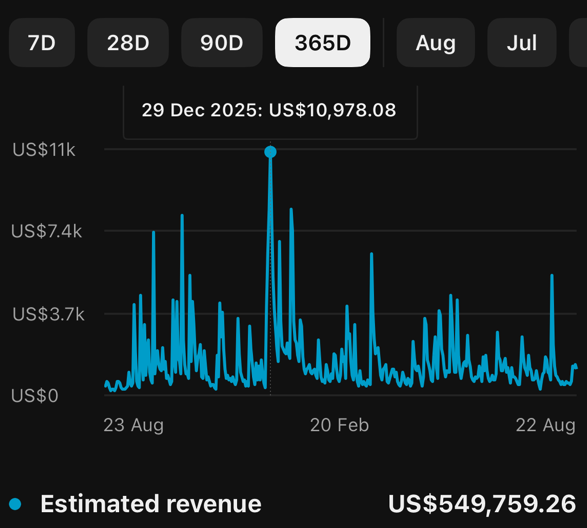Click the 20 Feb axis date label

[x=340, y=425]
